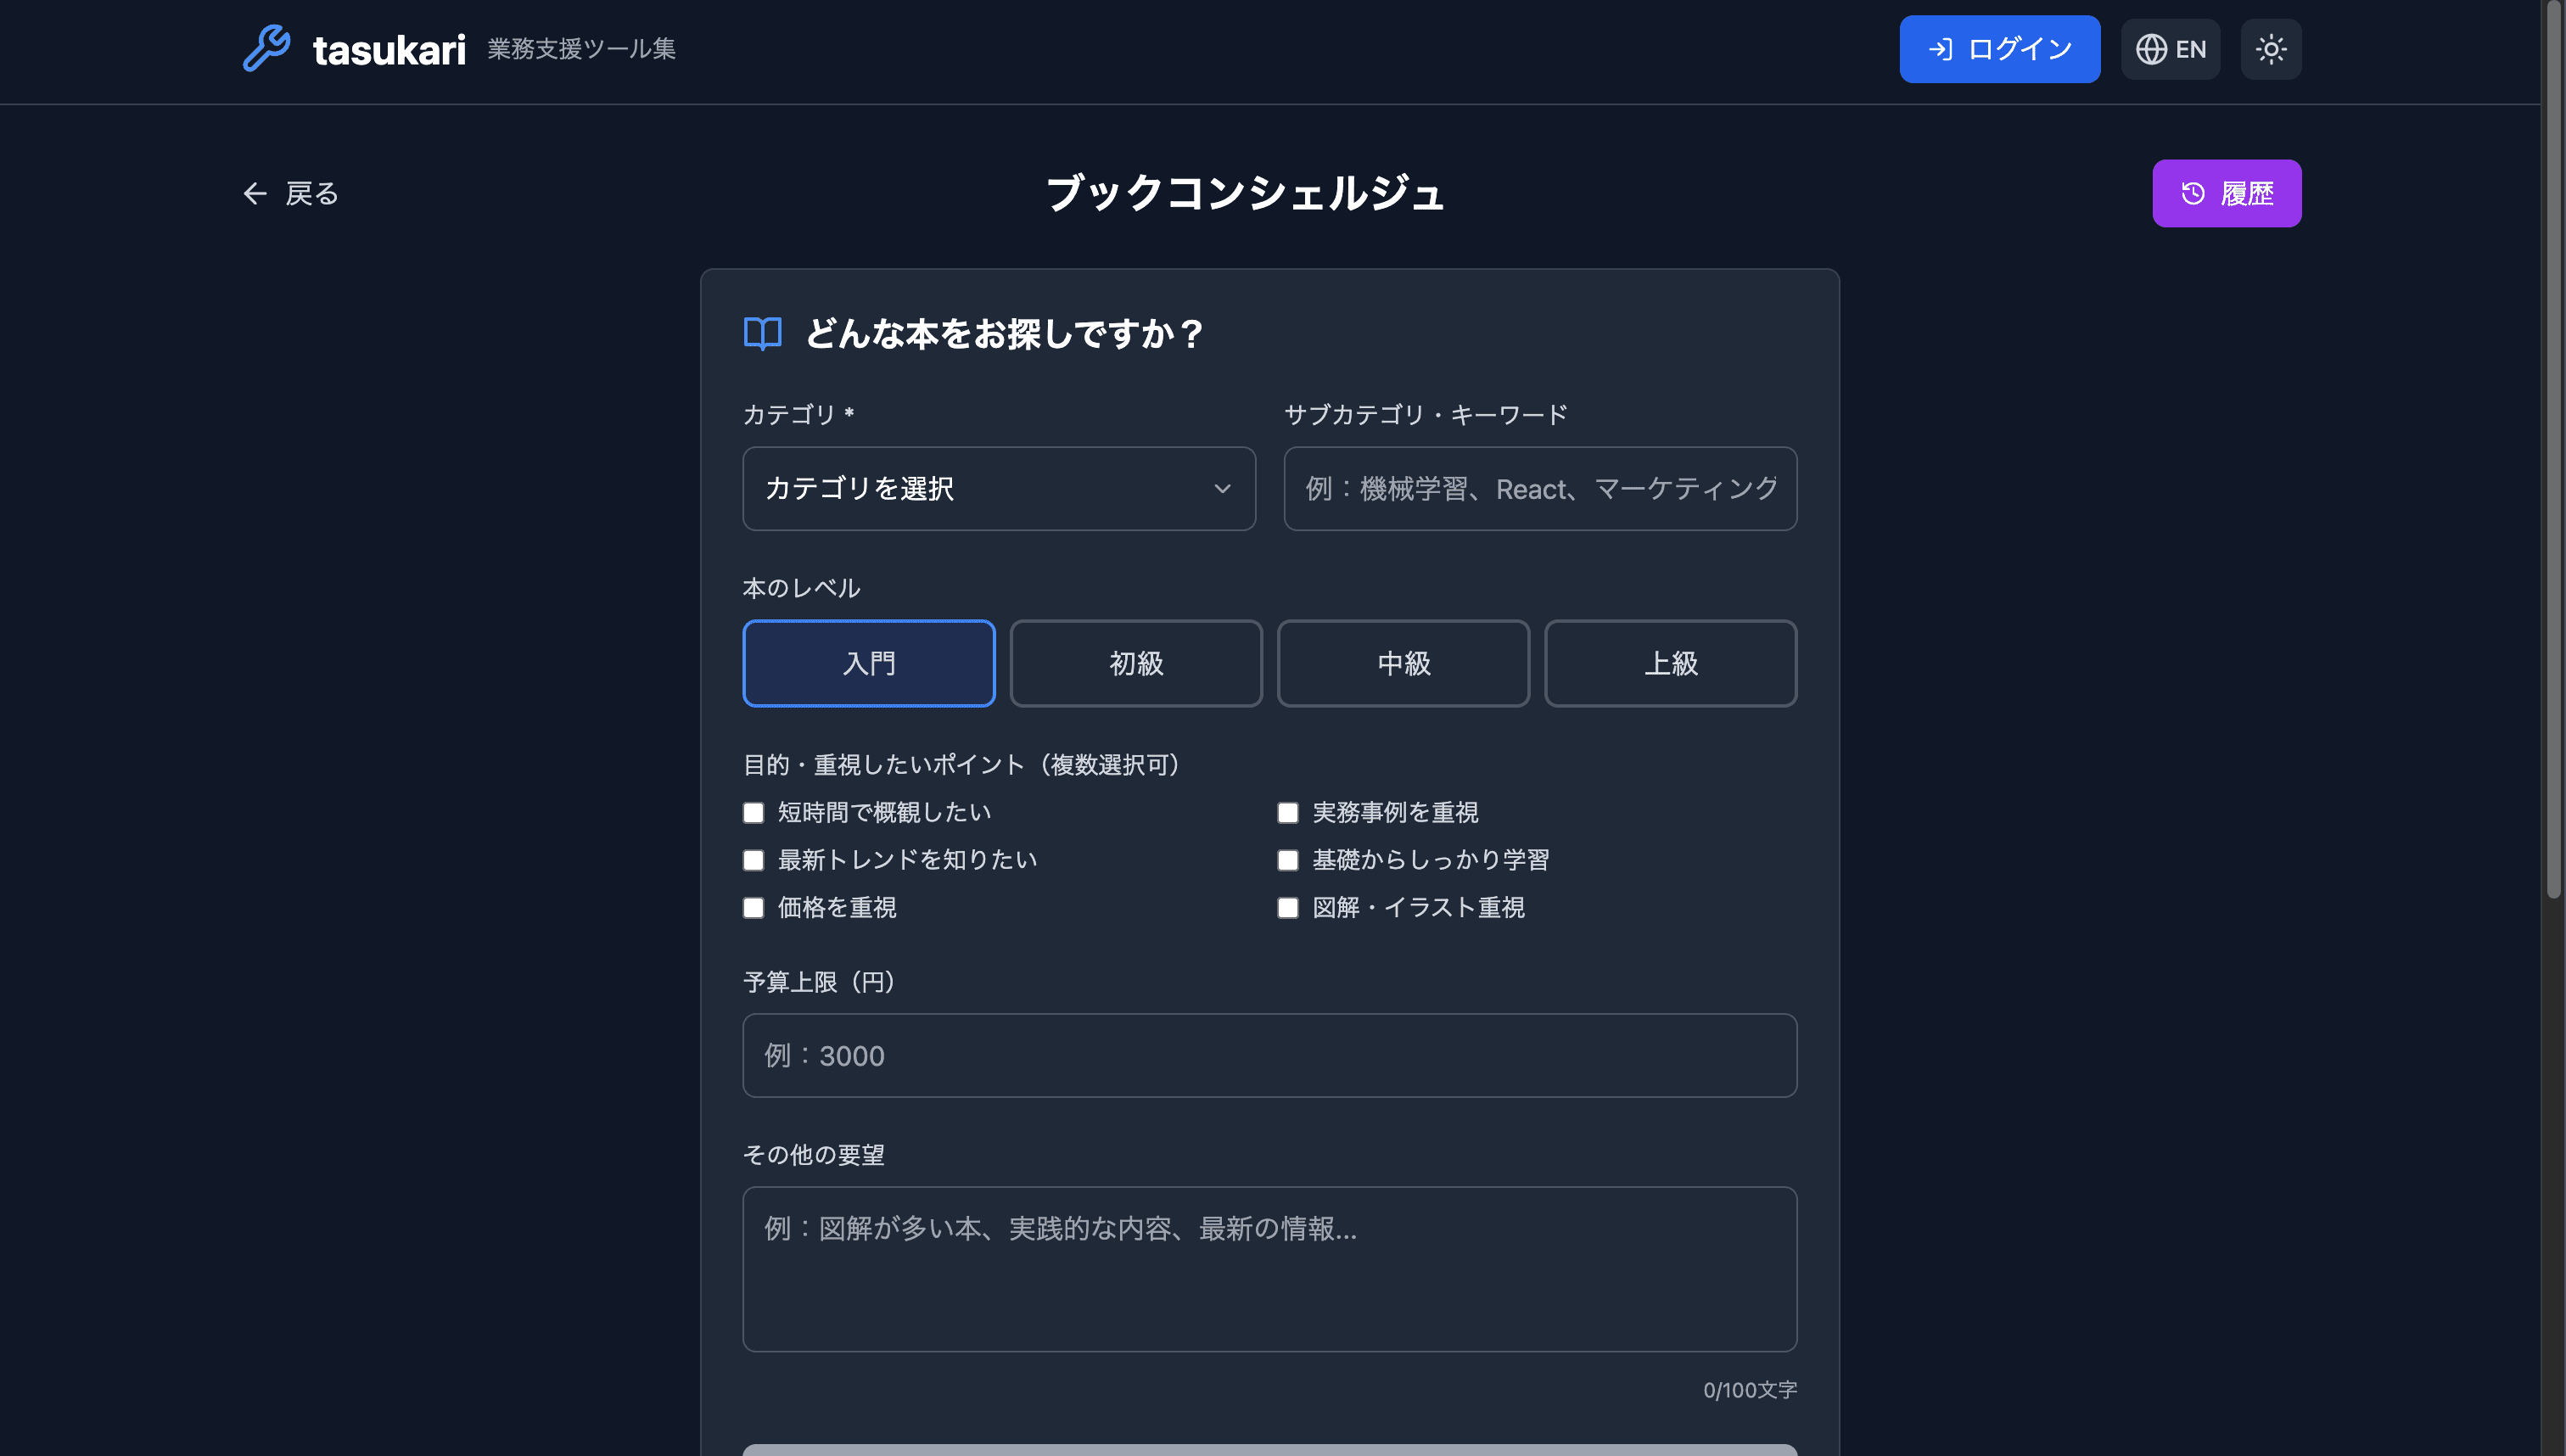Open the カテゴリを選択 dropdown
This screenshot has height=1456, width=2566.
coord(998,489)
